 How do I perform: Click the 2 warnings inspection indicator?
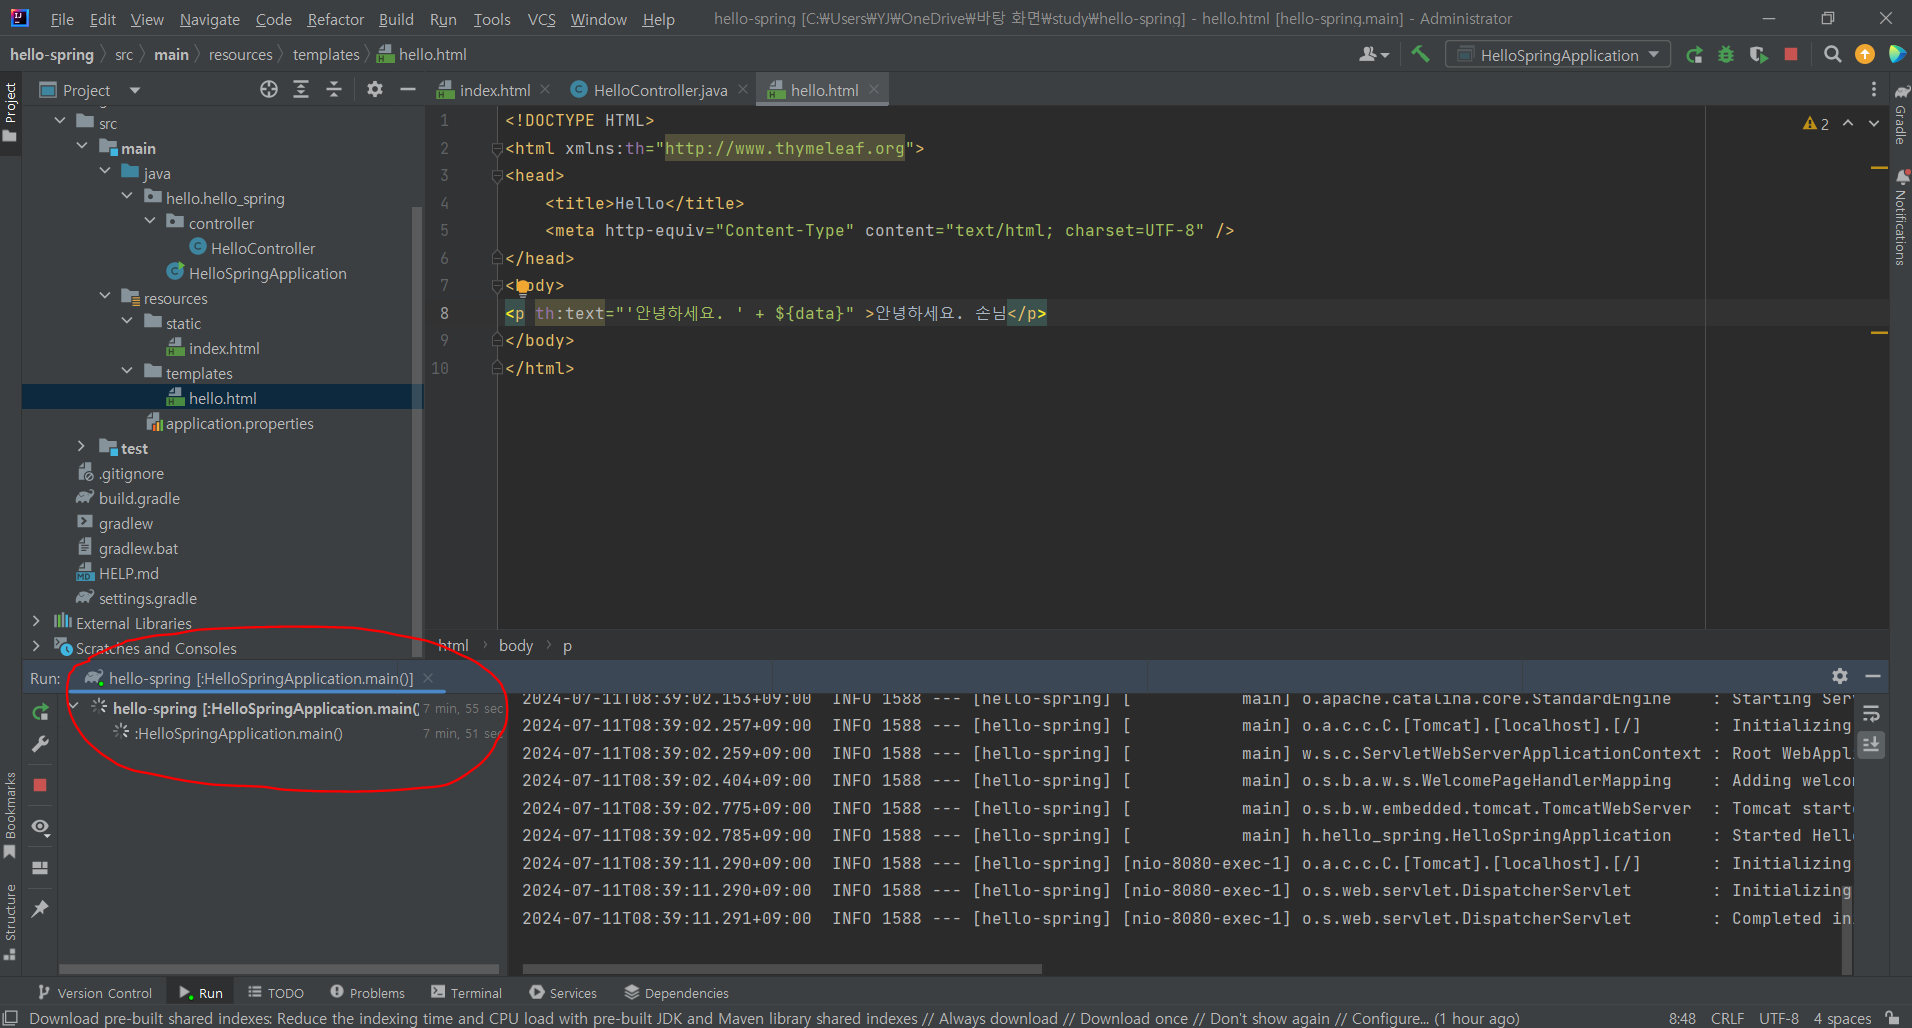tap(1816, 124)
